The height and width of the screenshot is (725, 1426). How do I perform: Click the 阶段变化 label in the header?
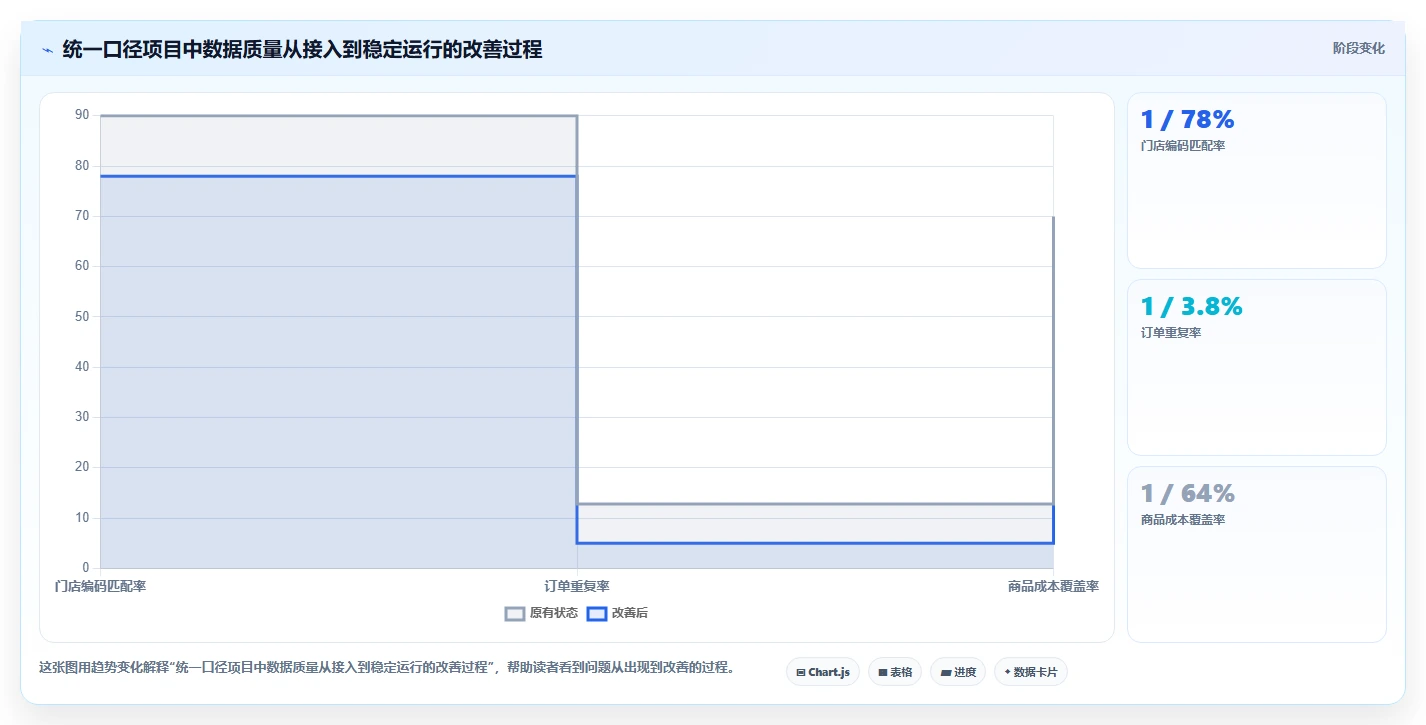pyautogui.click(x=1359, y=48)
